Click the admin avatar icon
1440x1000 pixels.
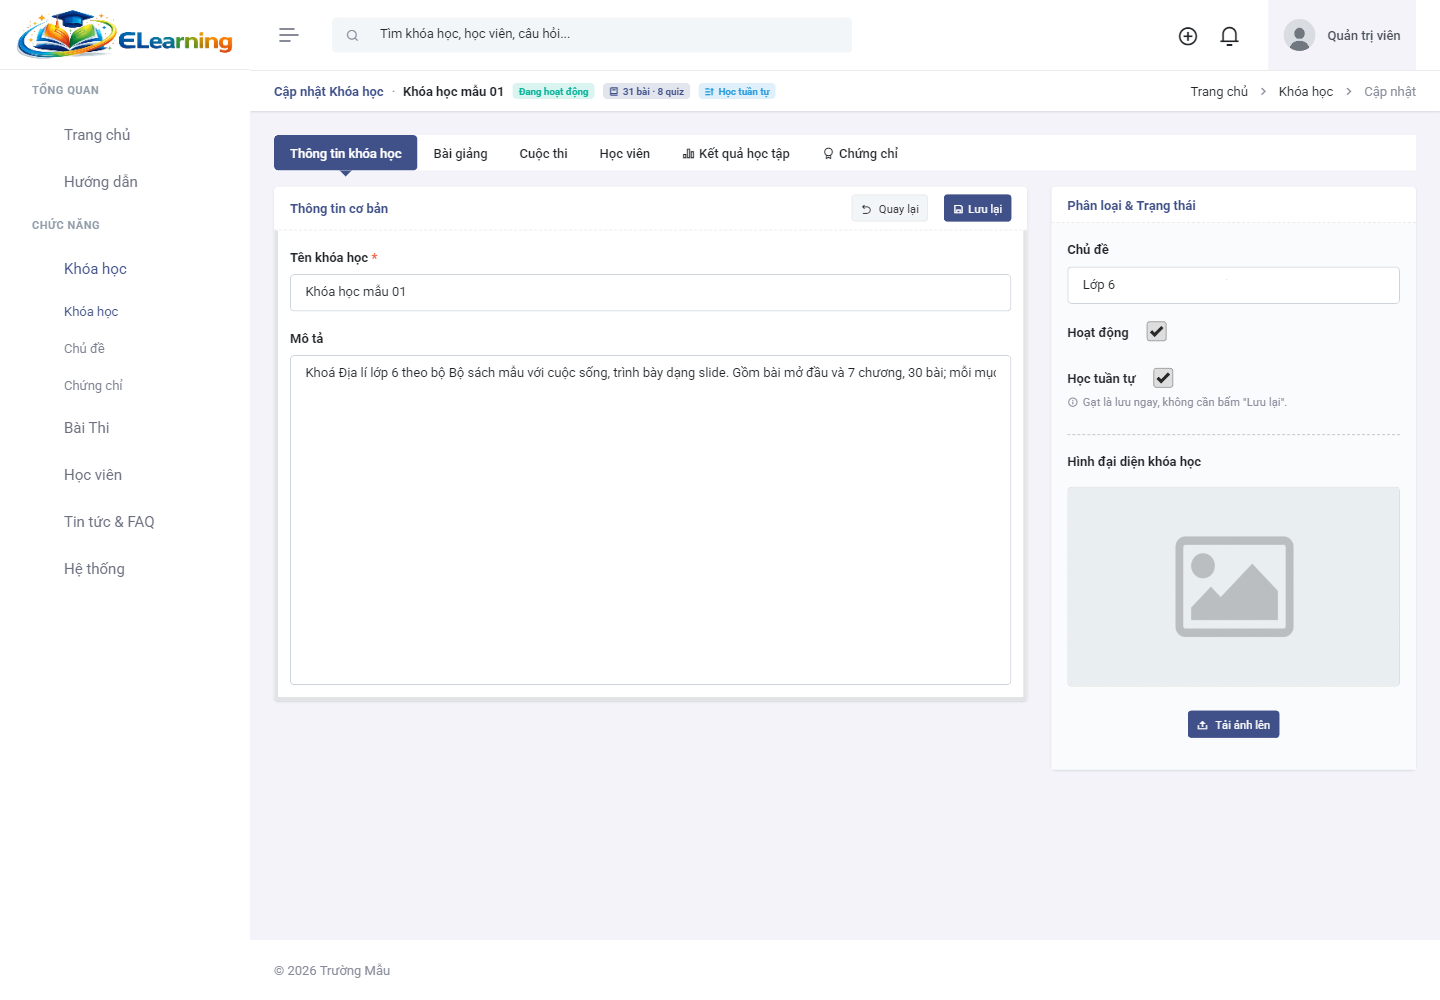[x=1299, y=36]
